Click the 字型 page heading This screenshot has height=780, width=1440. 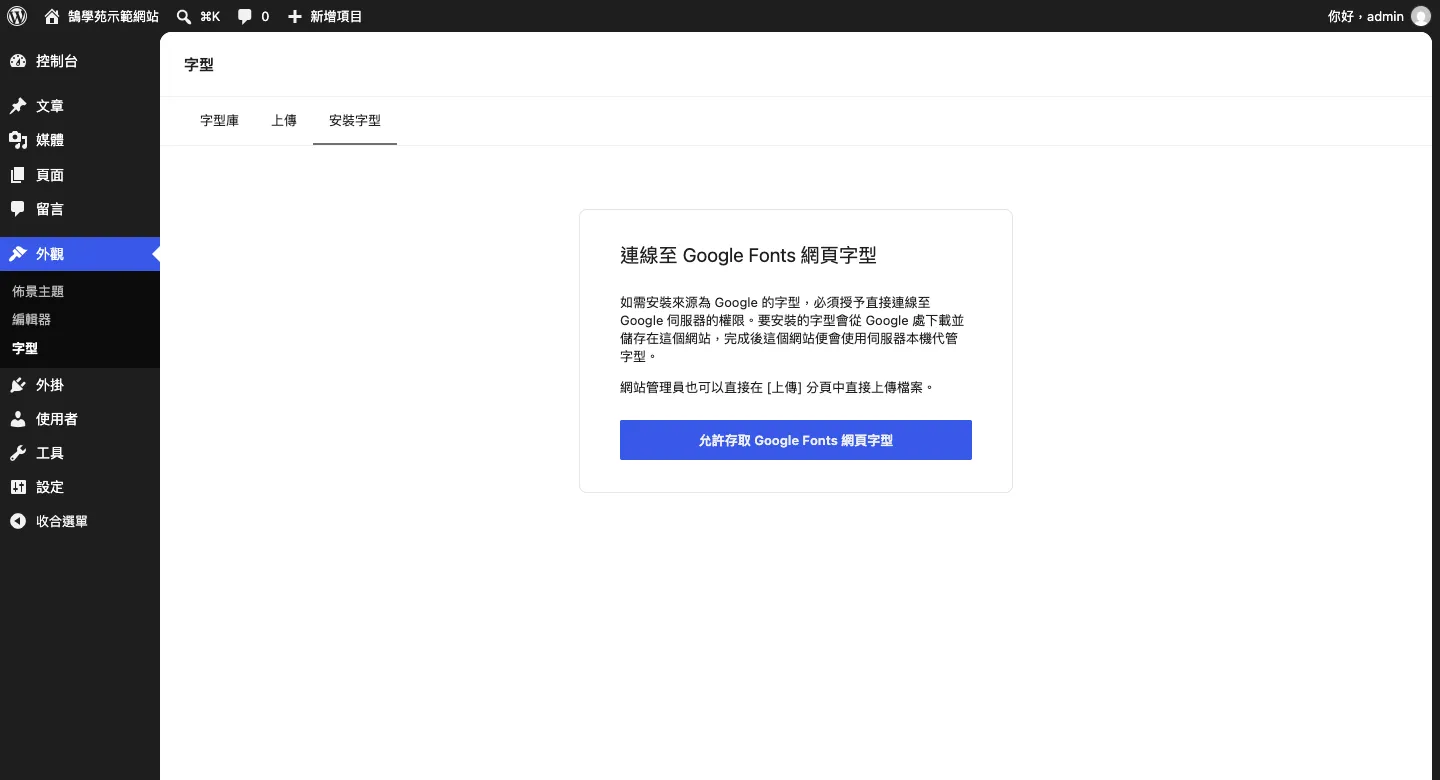pyautogui.click(x=199, y=64)
